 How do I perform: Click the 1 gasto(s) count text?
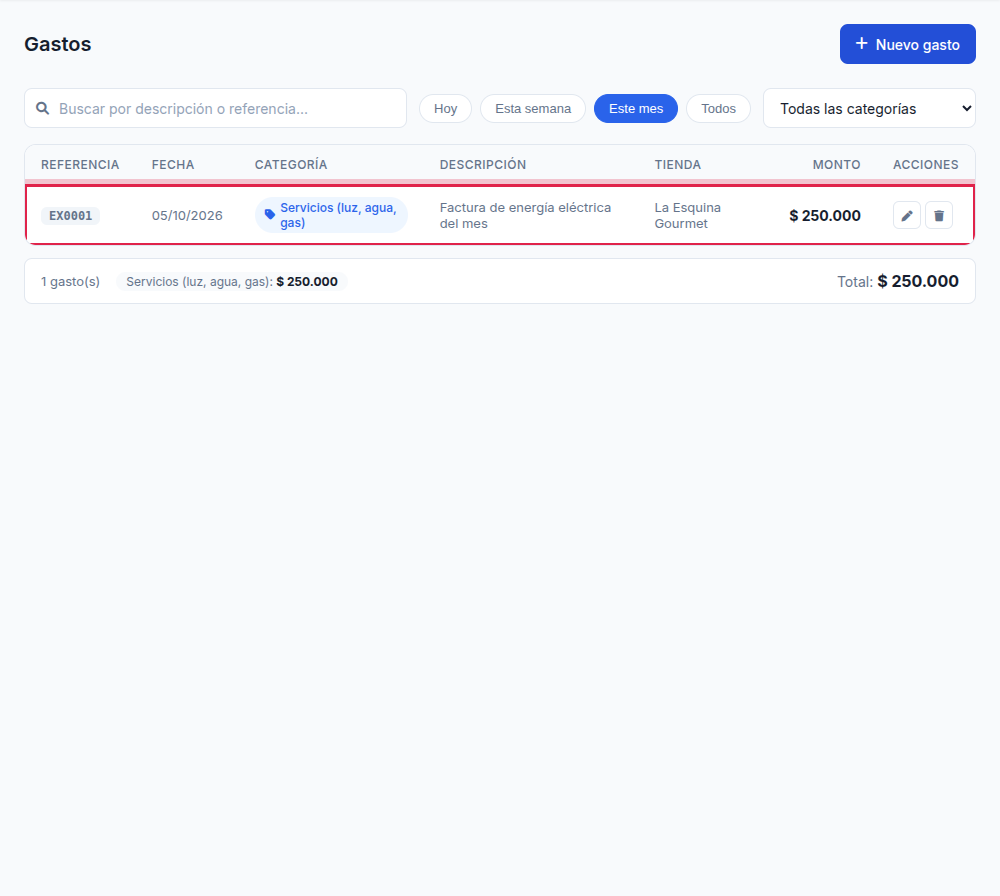click(71, 281)
